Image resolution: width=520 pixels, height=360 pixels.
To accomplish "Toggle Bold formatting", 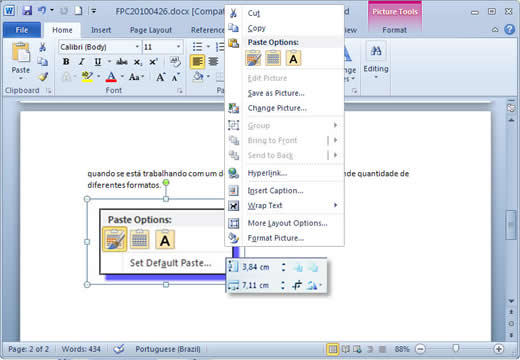I will click(66, 62).
